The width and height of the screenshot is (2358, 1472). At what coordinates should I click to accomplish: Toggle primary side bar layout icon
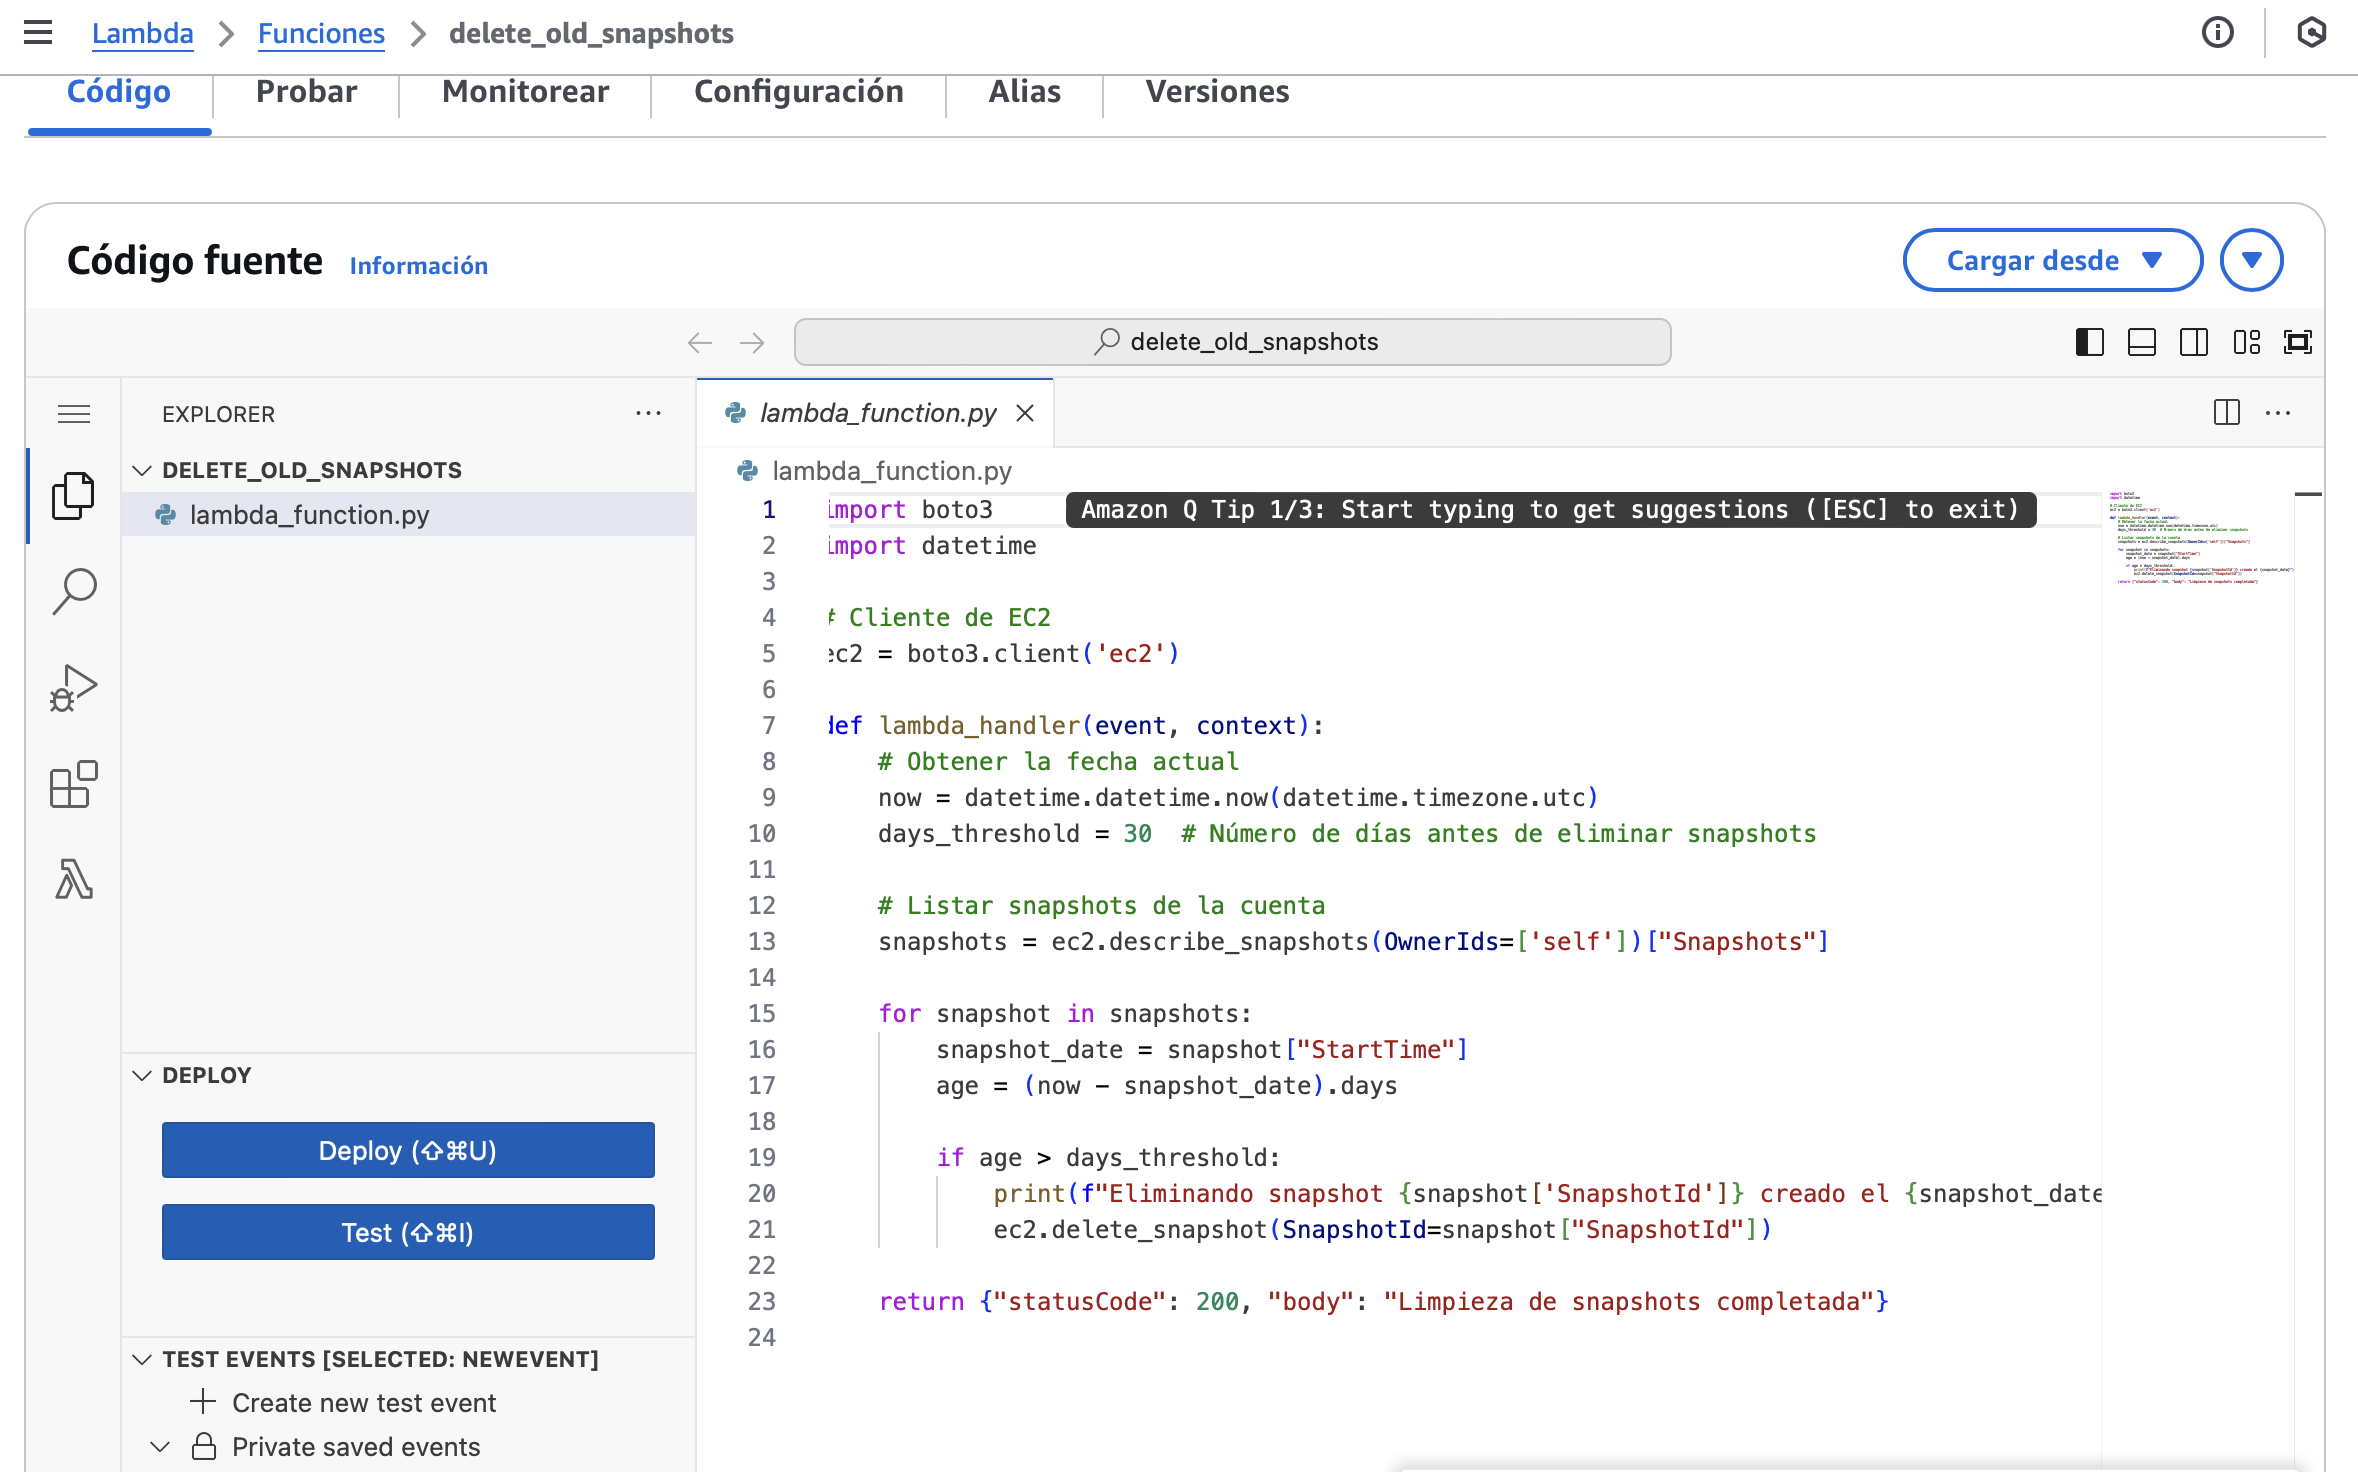pyautogui.click(x=2090, y=343)
